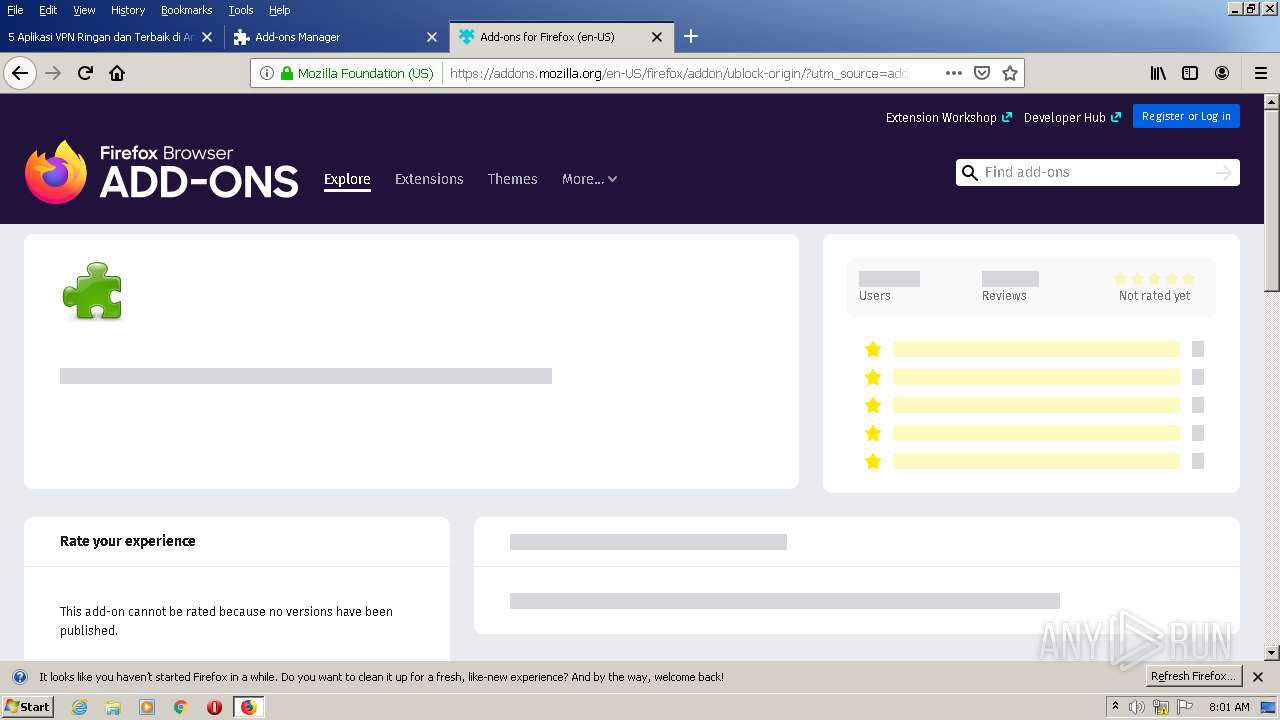The height and width of the screenshot is (720, 1280).
Task: Open the Extension Workshop link
Action: [x=948, y=117]
